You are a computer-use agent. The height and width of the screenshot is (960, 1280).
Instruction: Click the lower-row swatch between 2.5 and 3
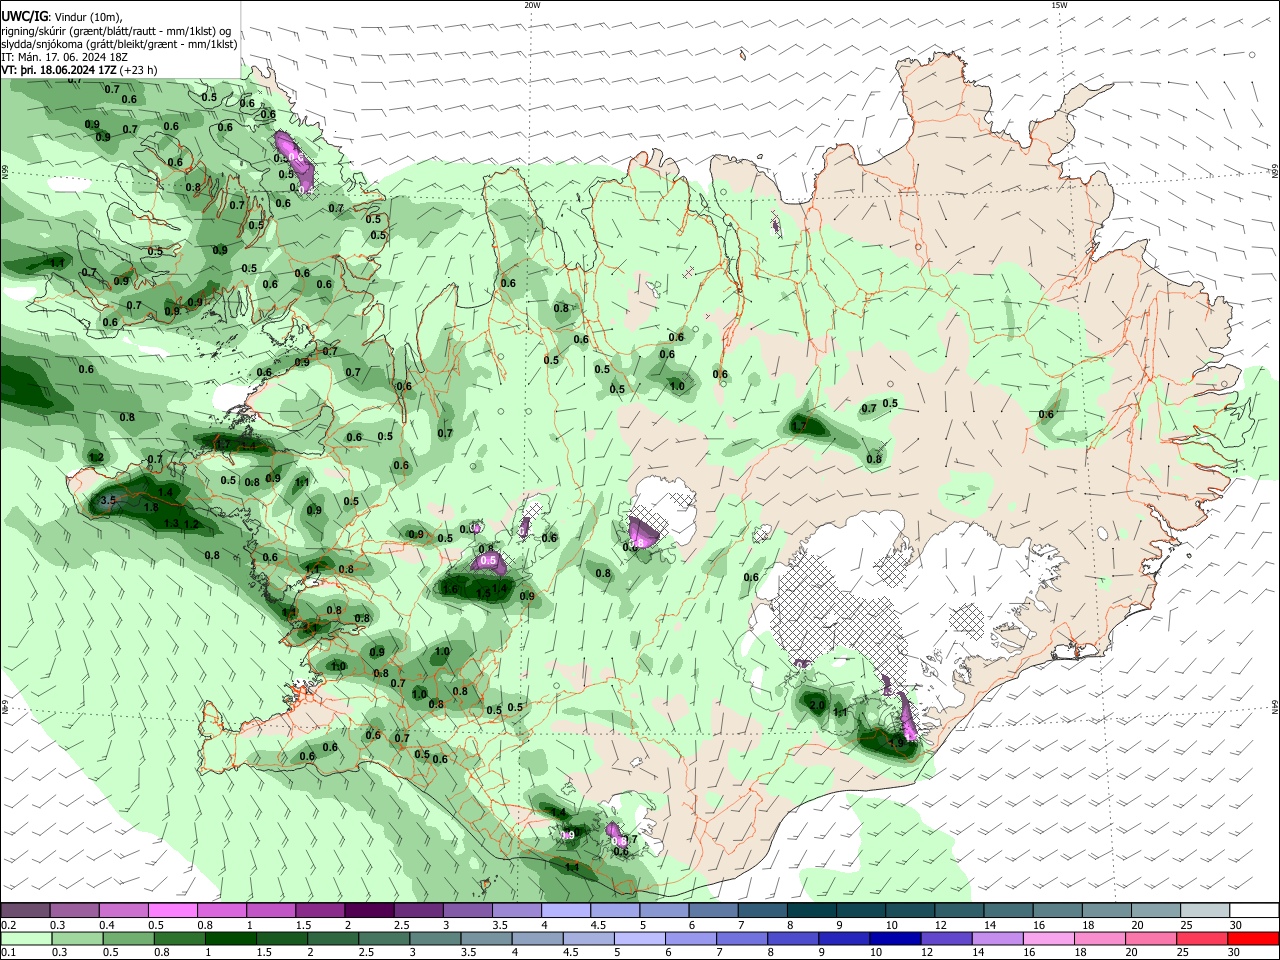(384, 938)
